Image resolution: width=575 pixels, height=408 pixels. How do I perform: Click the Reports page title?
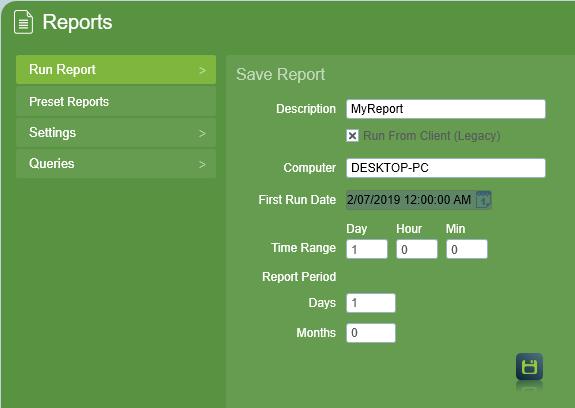point(77,22)
